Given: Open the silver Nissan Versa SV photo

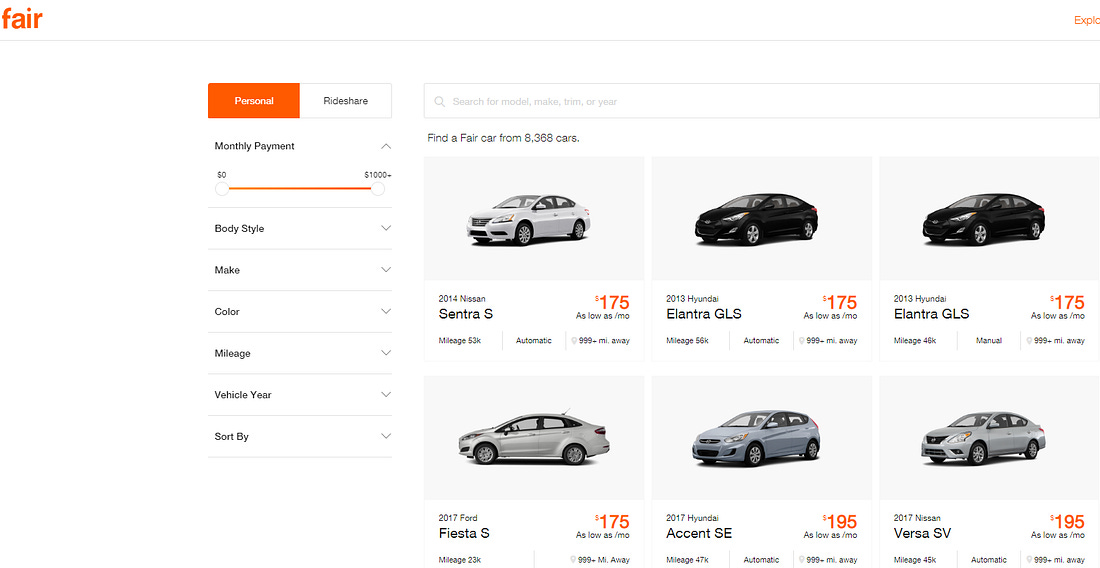Looking at the screenshot, I should click(984, 438).
